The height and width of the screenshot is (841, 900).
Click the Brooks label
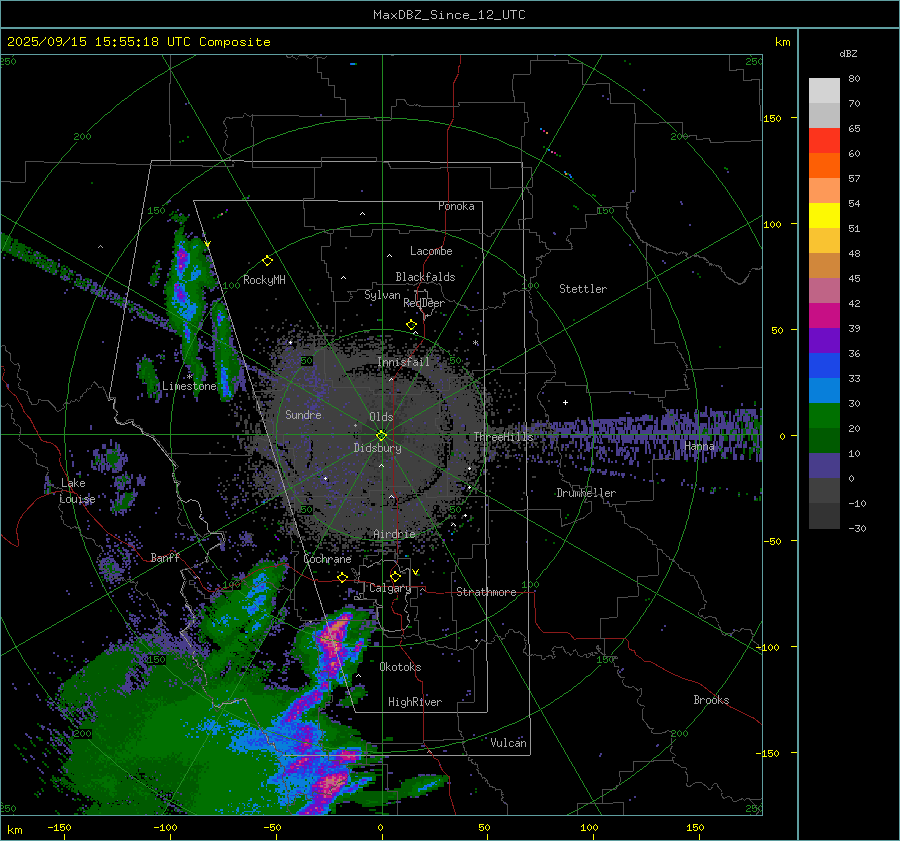711,700
